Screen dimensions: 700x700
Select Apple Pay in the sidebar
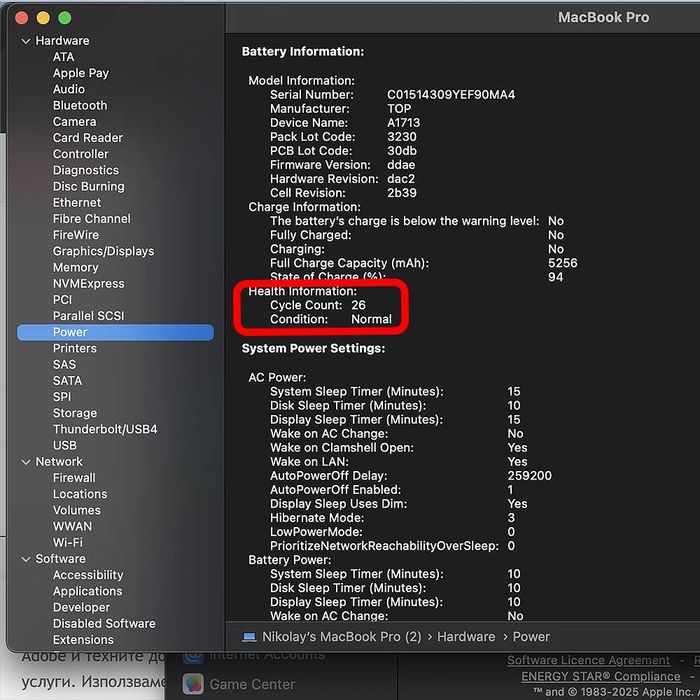[81, 73]
